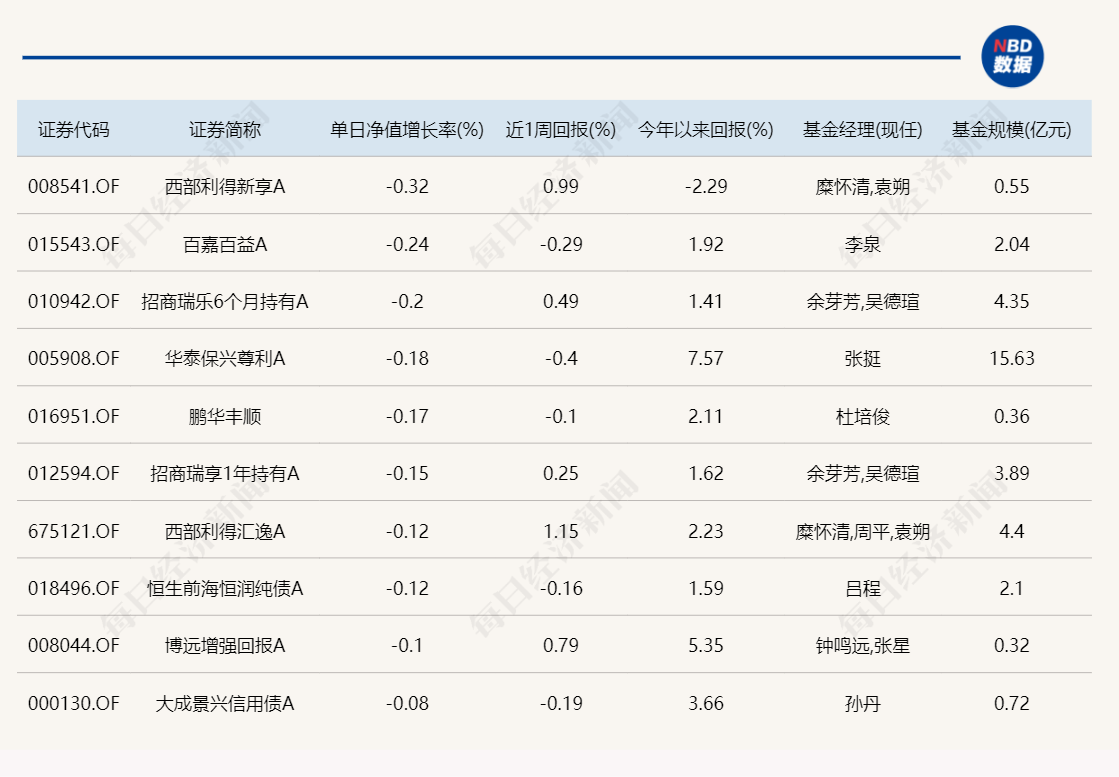Image resolution: width=1119 pixels, height=777 pixels.
Task: Click fund size value 0.72
Action: point(1012,704)
